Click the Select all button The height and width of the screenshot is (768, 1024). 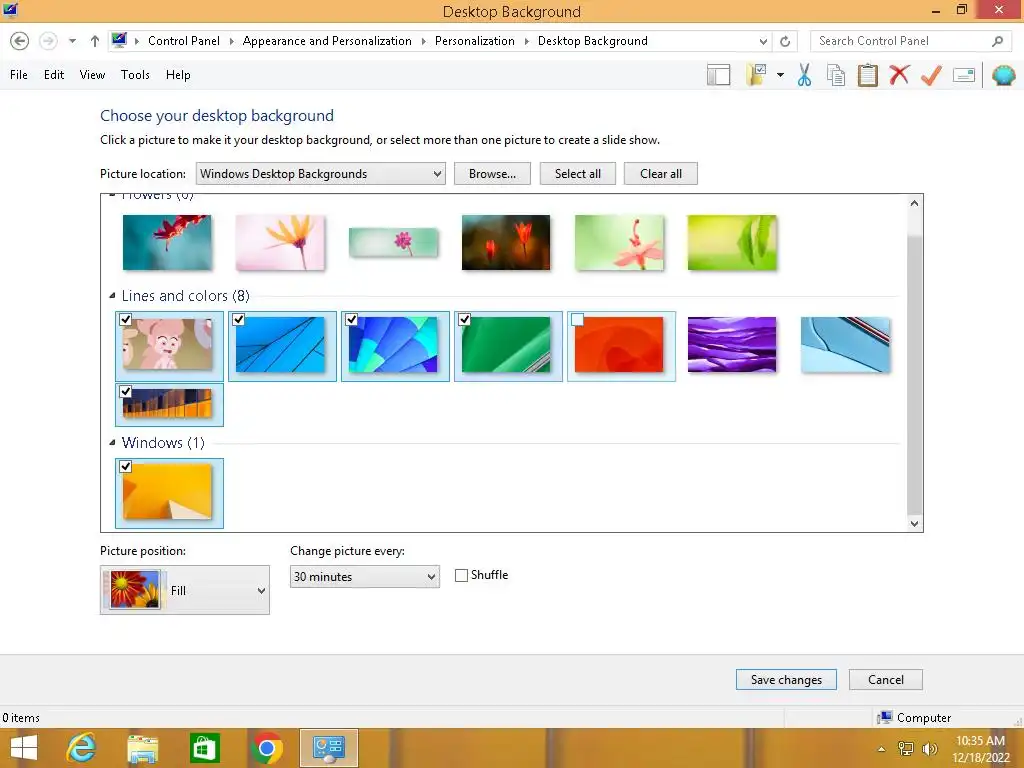[578, 174]
